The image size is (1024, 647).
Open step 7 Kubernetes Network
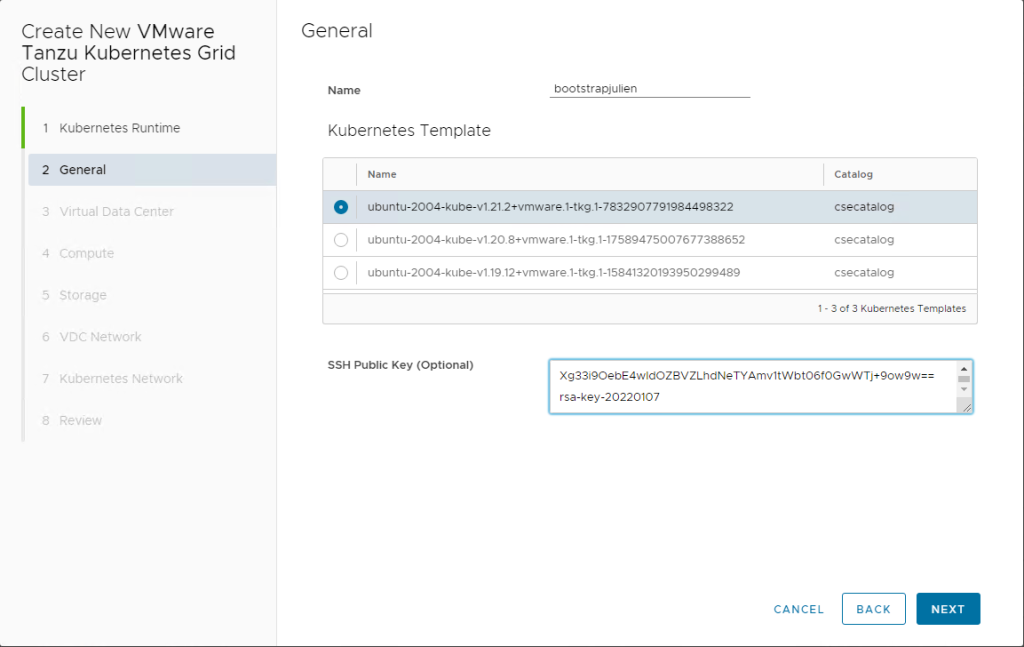[x=112, y=379]
